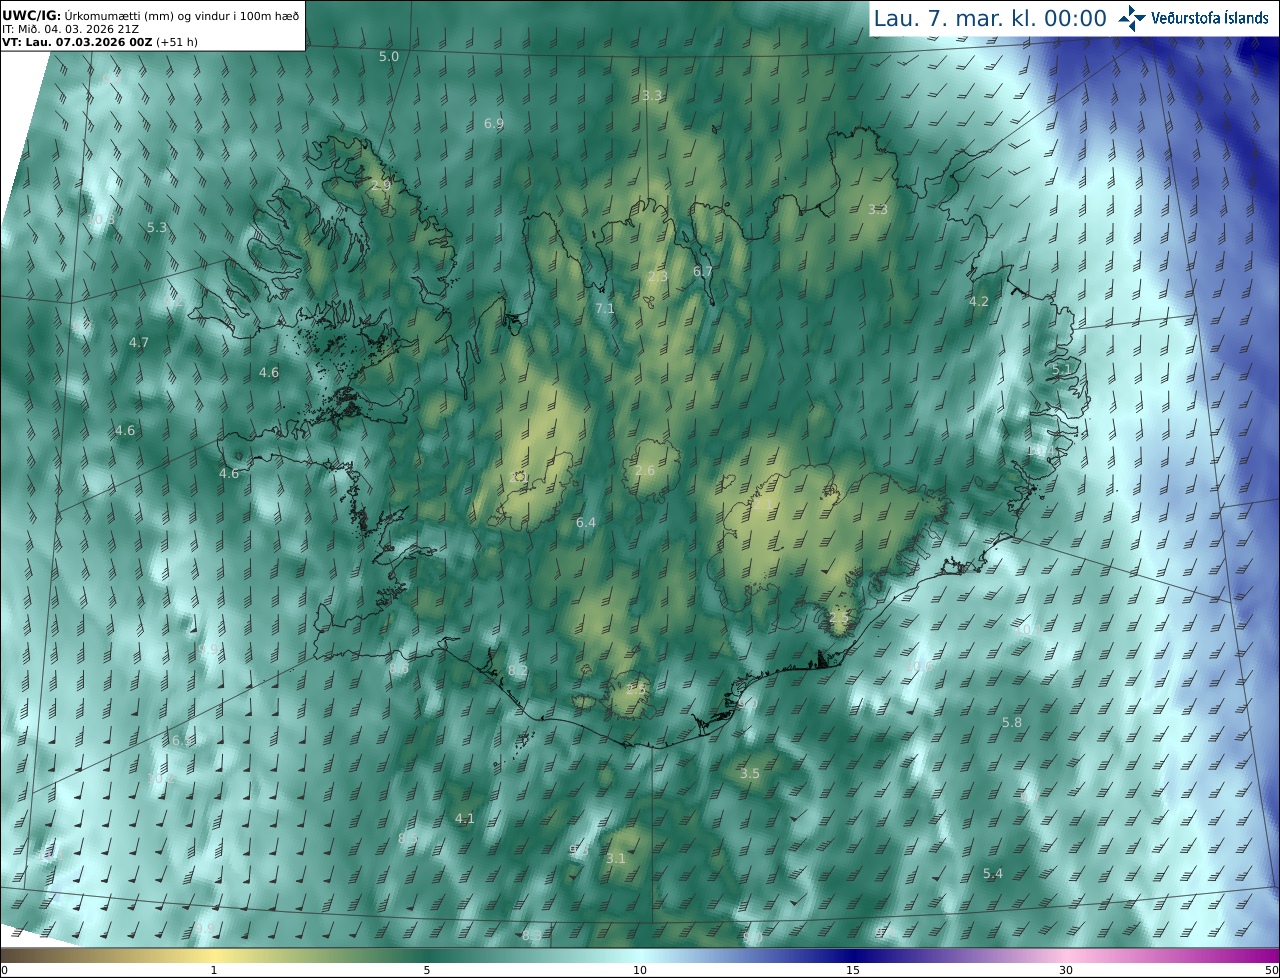Click the 5.4 value in the southeast sea
1280x978 pixels.
coord(992,874)
